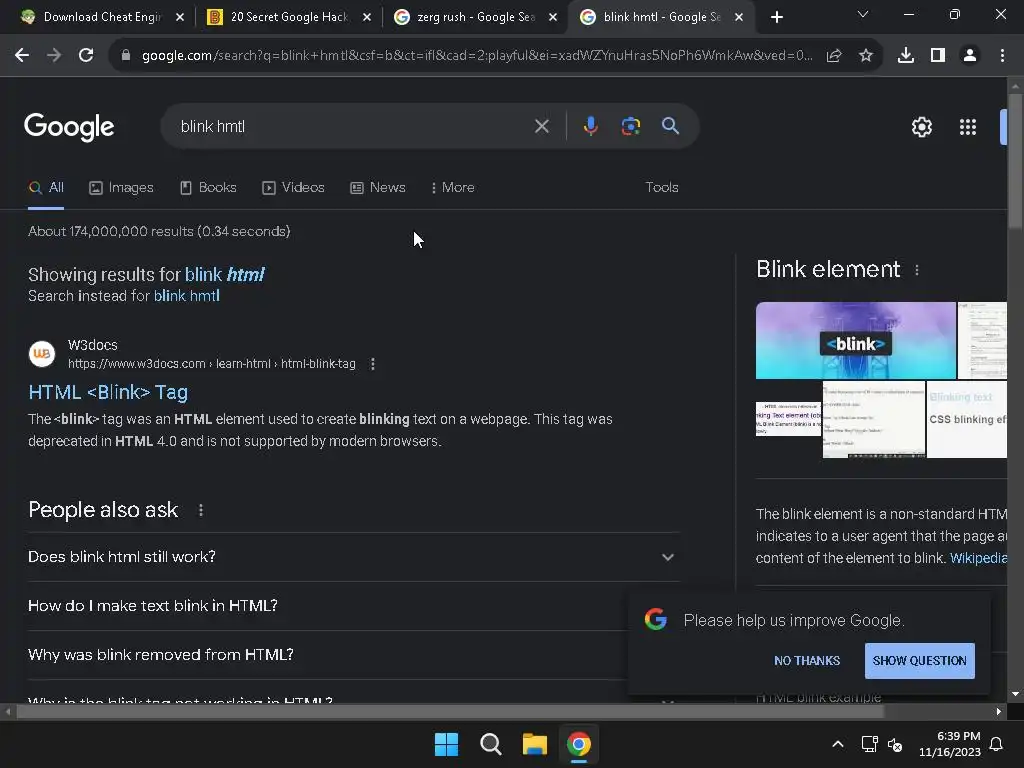Search instead for 'blink hmtl' link
The width and height of the screenshot is (1024, 768).
click(186, 296)
